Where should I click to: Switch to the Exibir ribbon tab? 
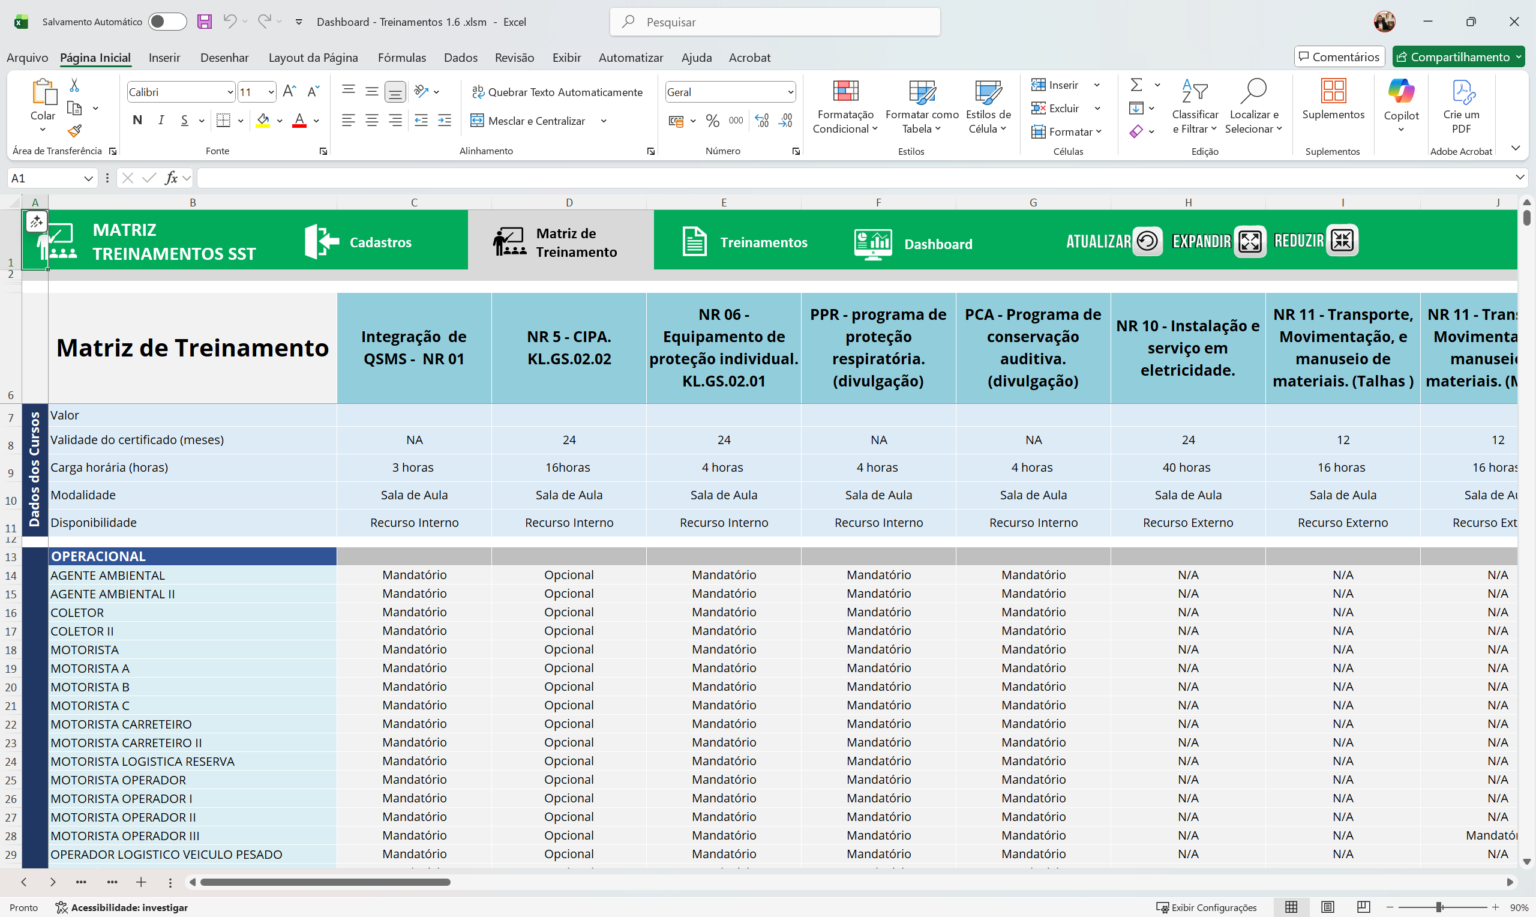[566, 57]
